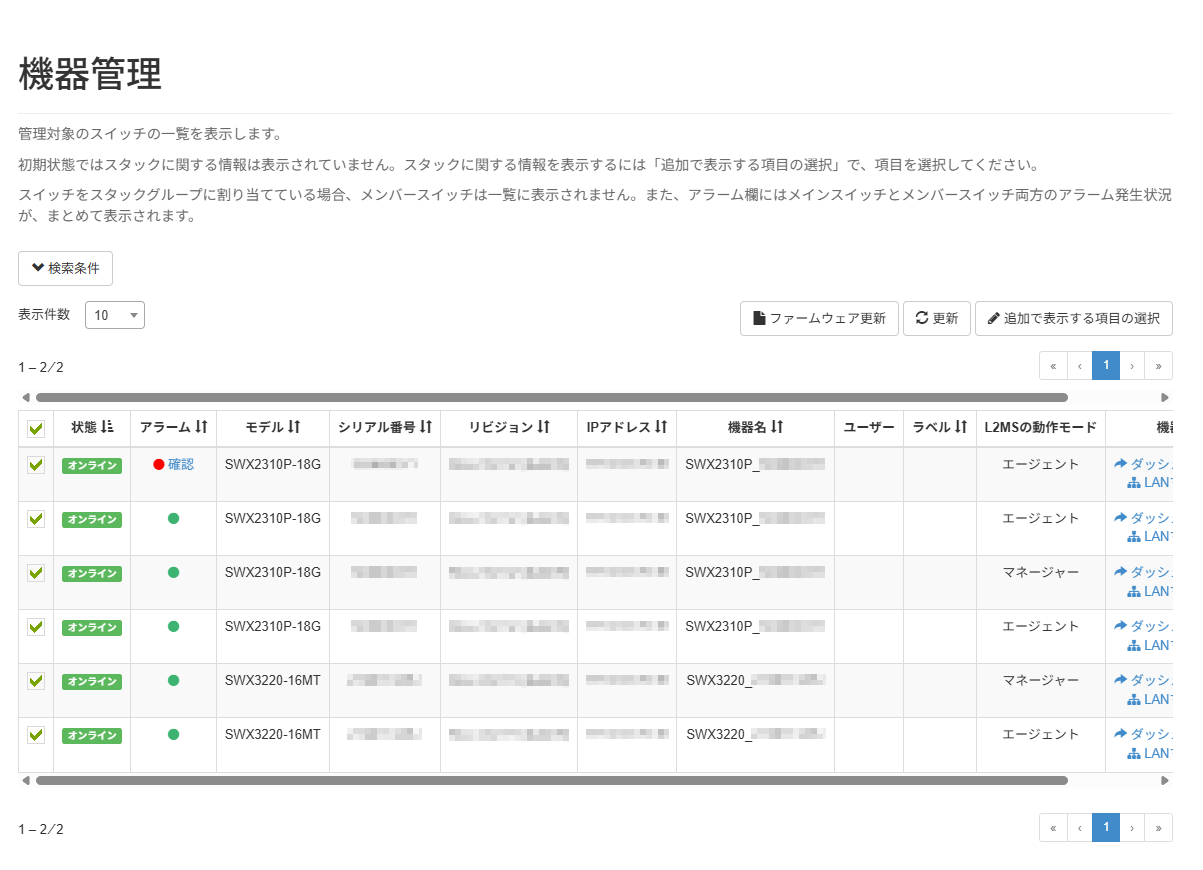Open the 表示件数 dropdown showing 10

pyautogui.click(x=114, y=314)
